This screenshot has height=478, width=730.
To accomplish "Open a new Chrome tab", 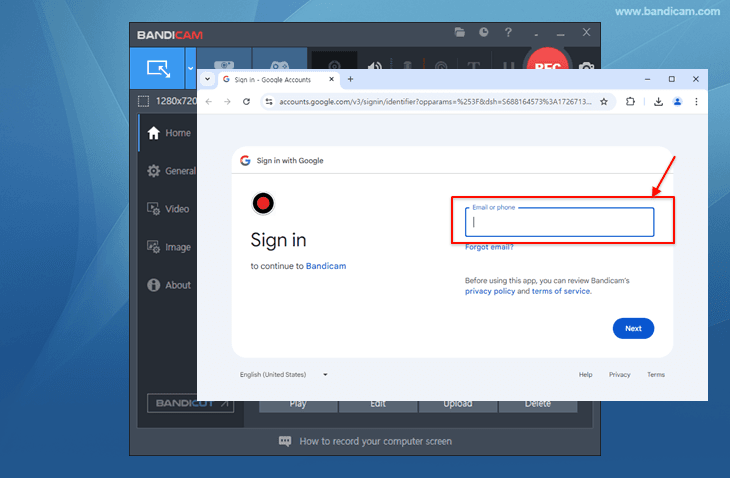I will [350, 79].
